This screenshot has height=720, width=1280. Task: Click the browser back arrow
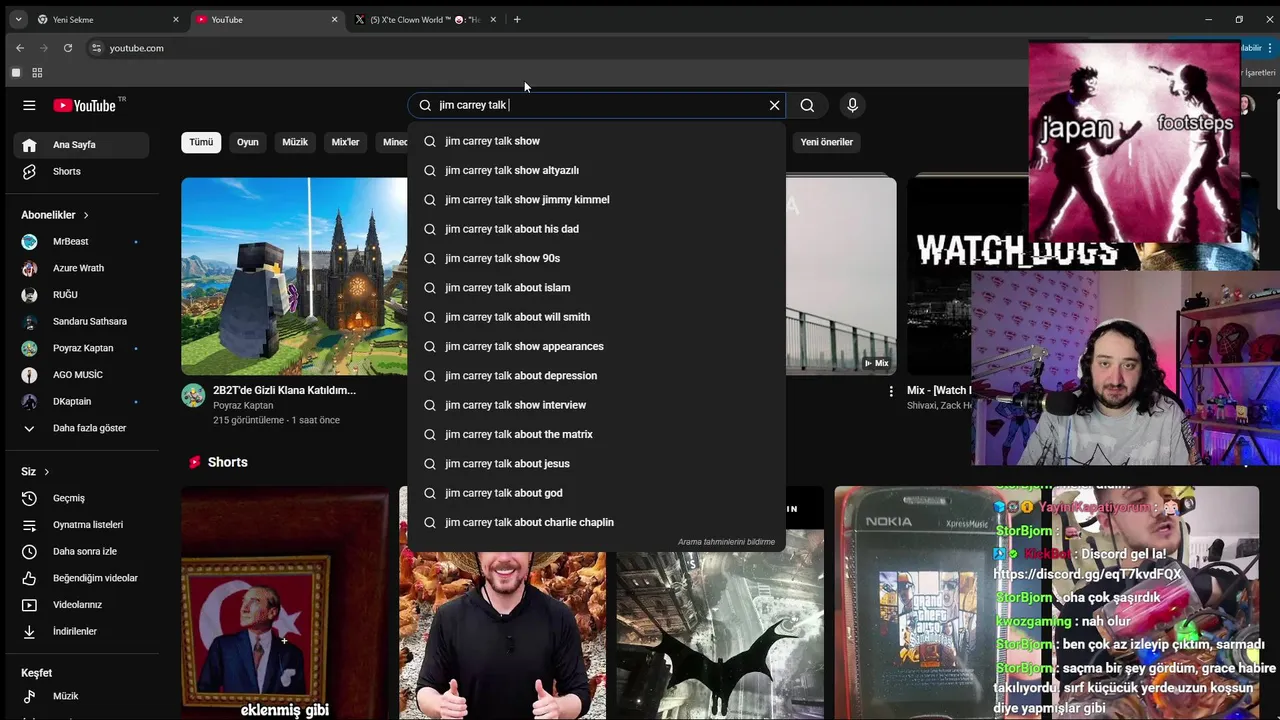tap(20, 48)
